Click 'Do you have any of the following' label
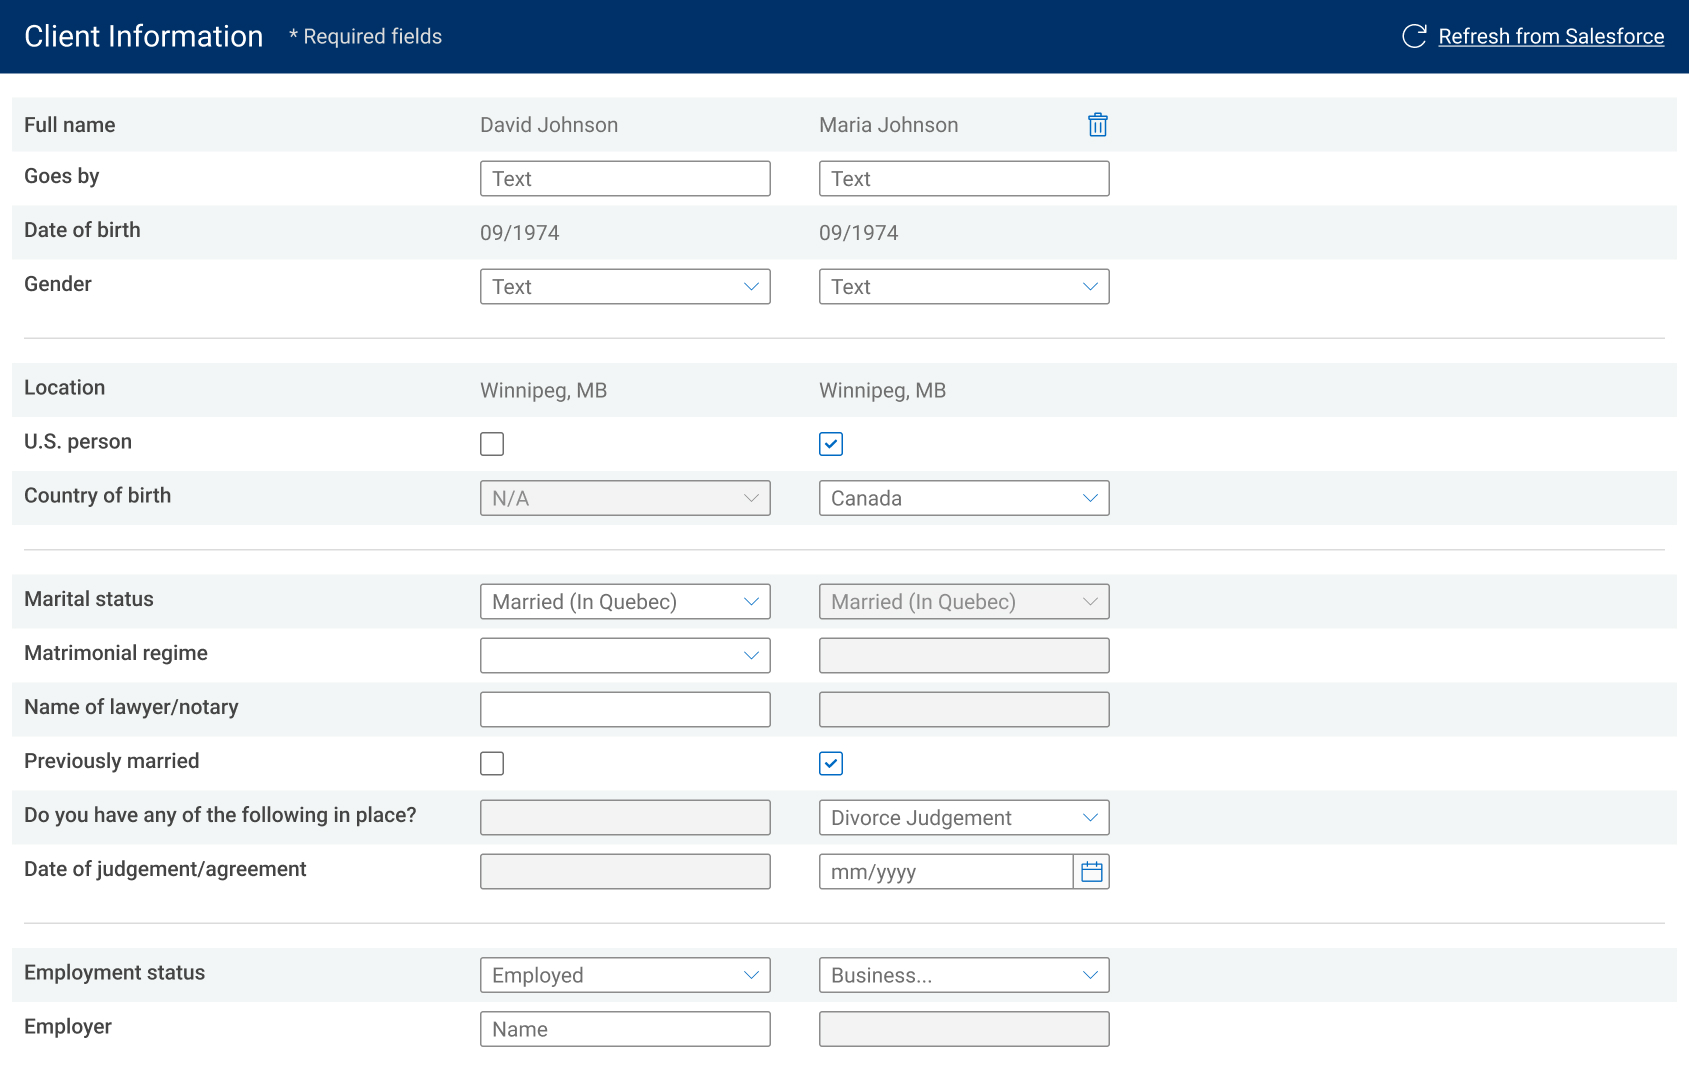The image size is (1689, 1080). [x=220, y=815]
